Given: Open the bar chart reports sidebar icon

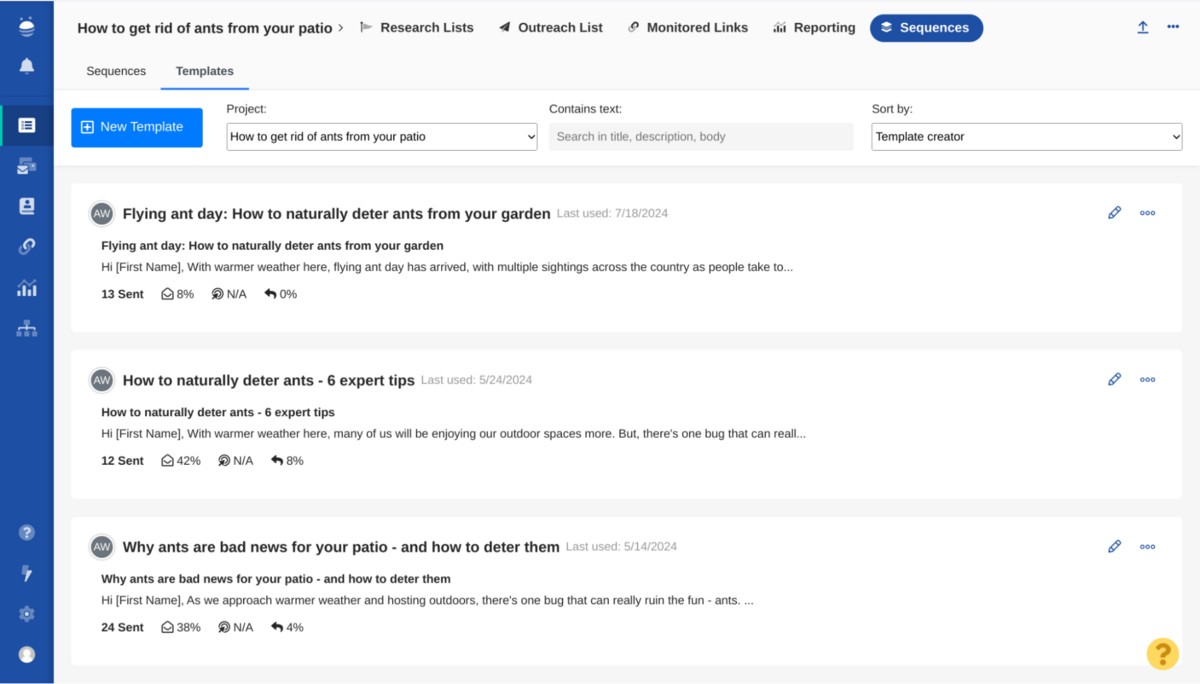Looking at the screenshot, I should [27, 288].
